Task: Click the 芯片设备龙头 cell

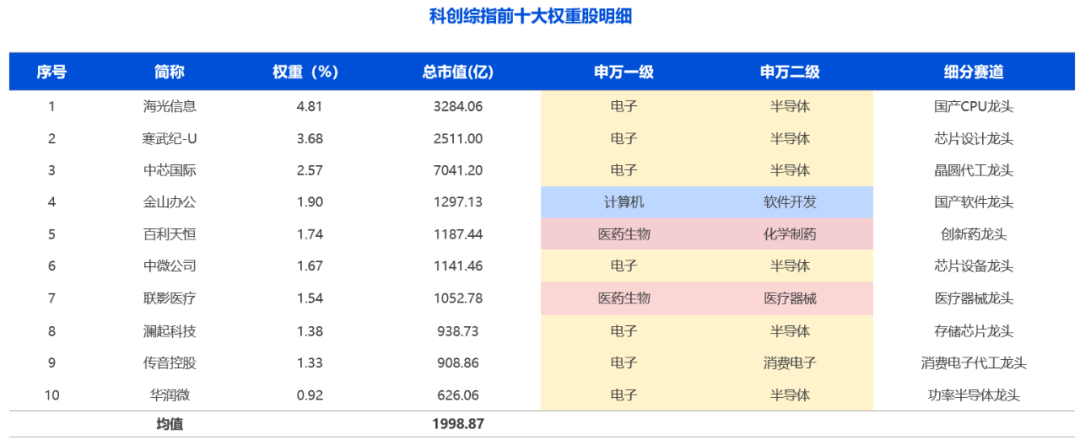Action: click(973, 266)
